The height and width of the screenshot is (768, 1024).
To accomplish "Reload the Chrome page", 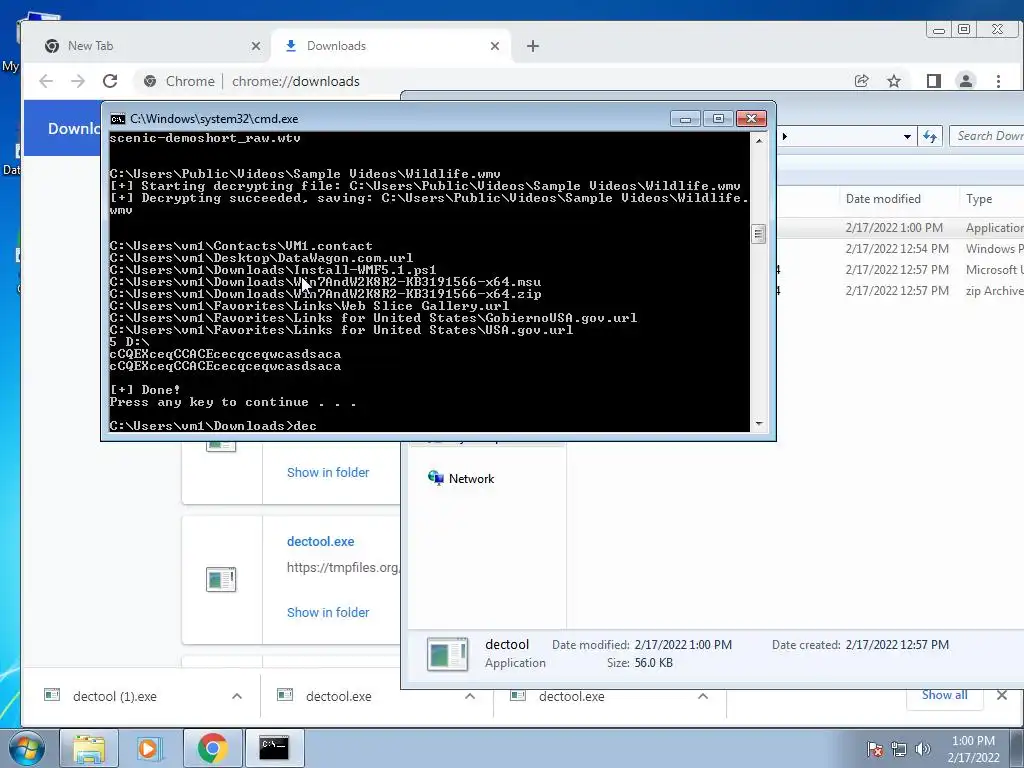I will coord(110,81).
